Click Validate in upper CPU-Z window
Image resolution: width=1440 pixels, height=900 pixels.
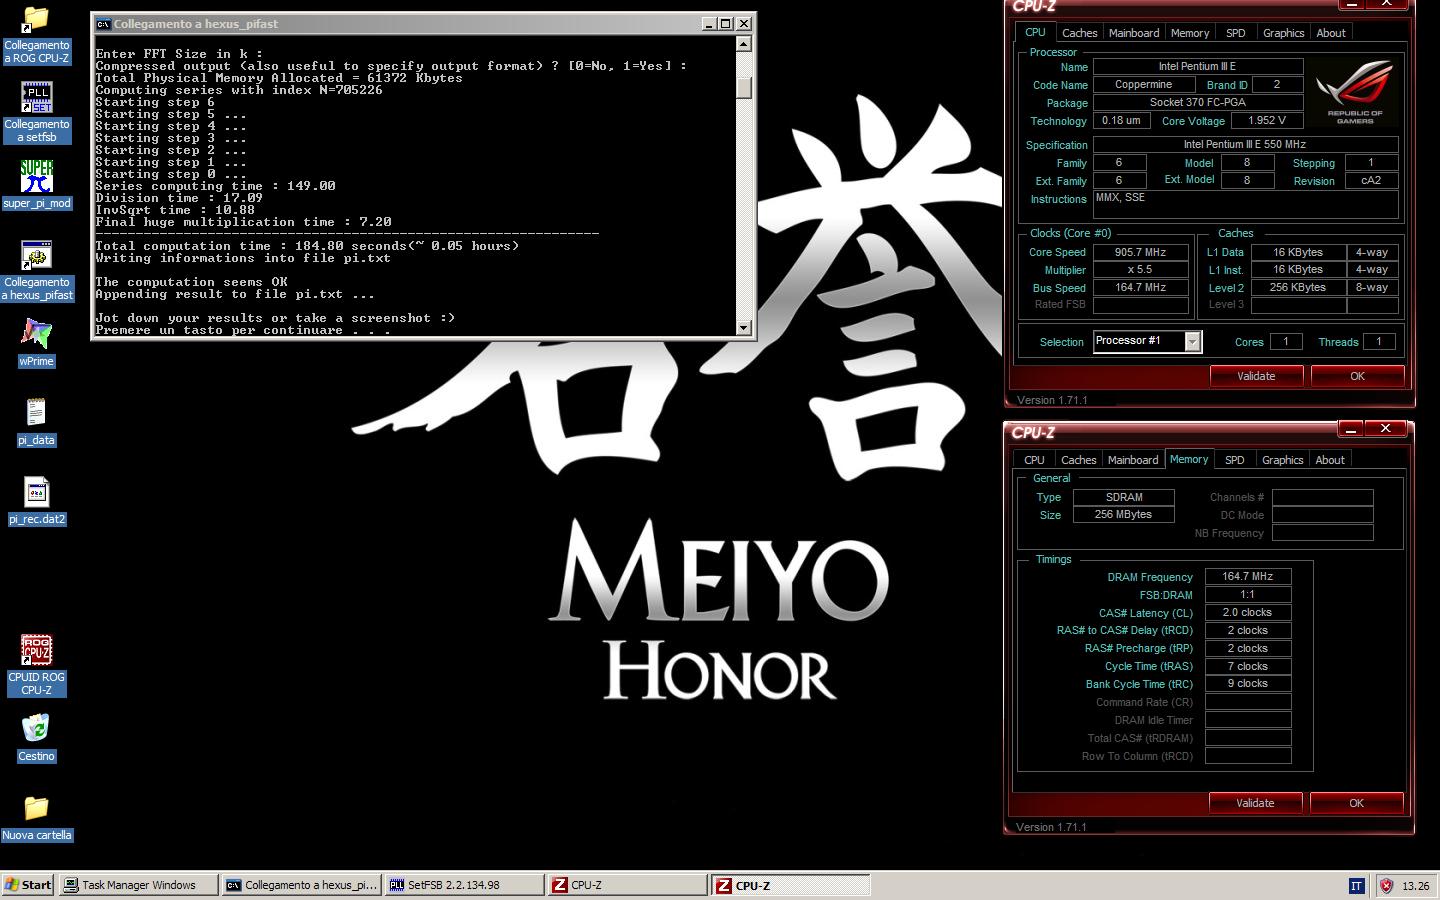1256,376
